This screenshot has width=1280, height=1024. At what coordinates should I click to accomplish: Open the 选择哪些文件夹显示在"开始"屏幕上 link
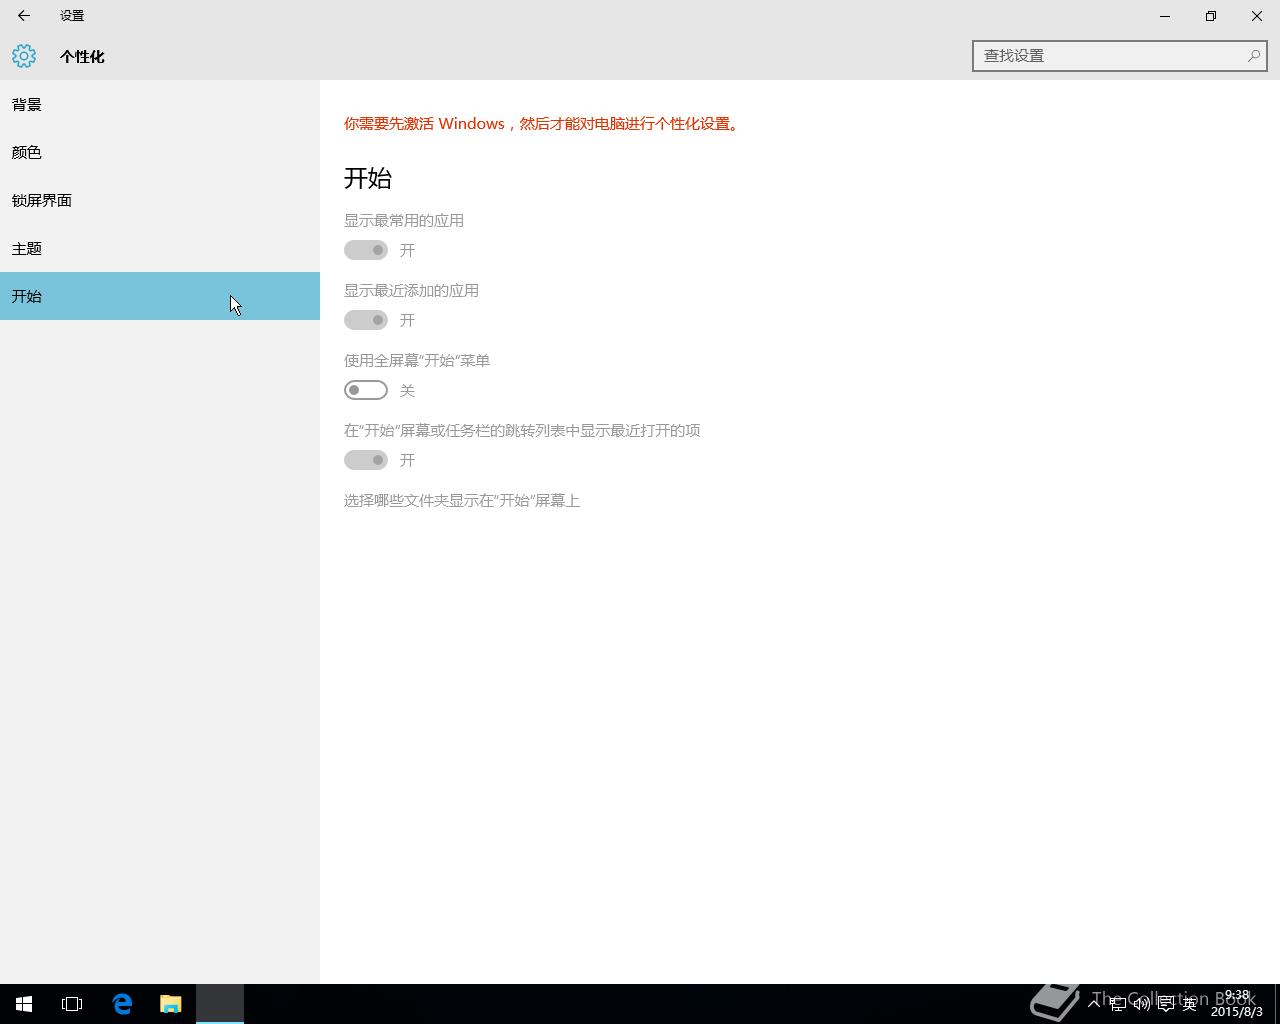coord(462,500)
